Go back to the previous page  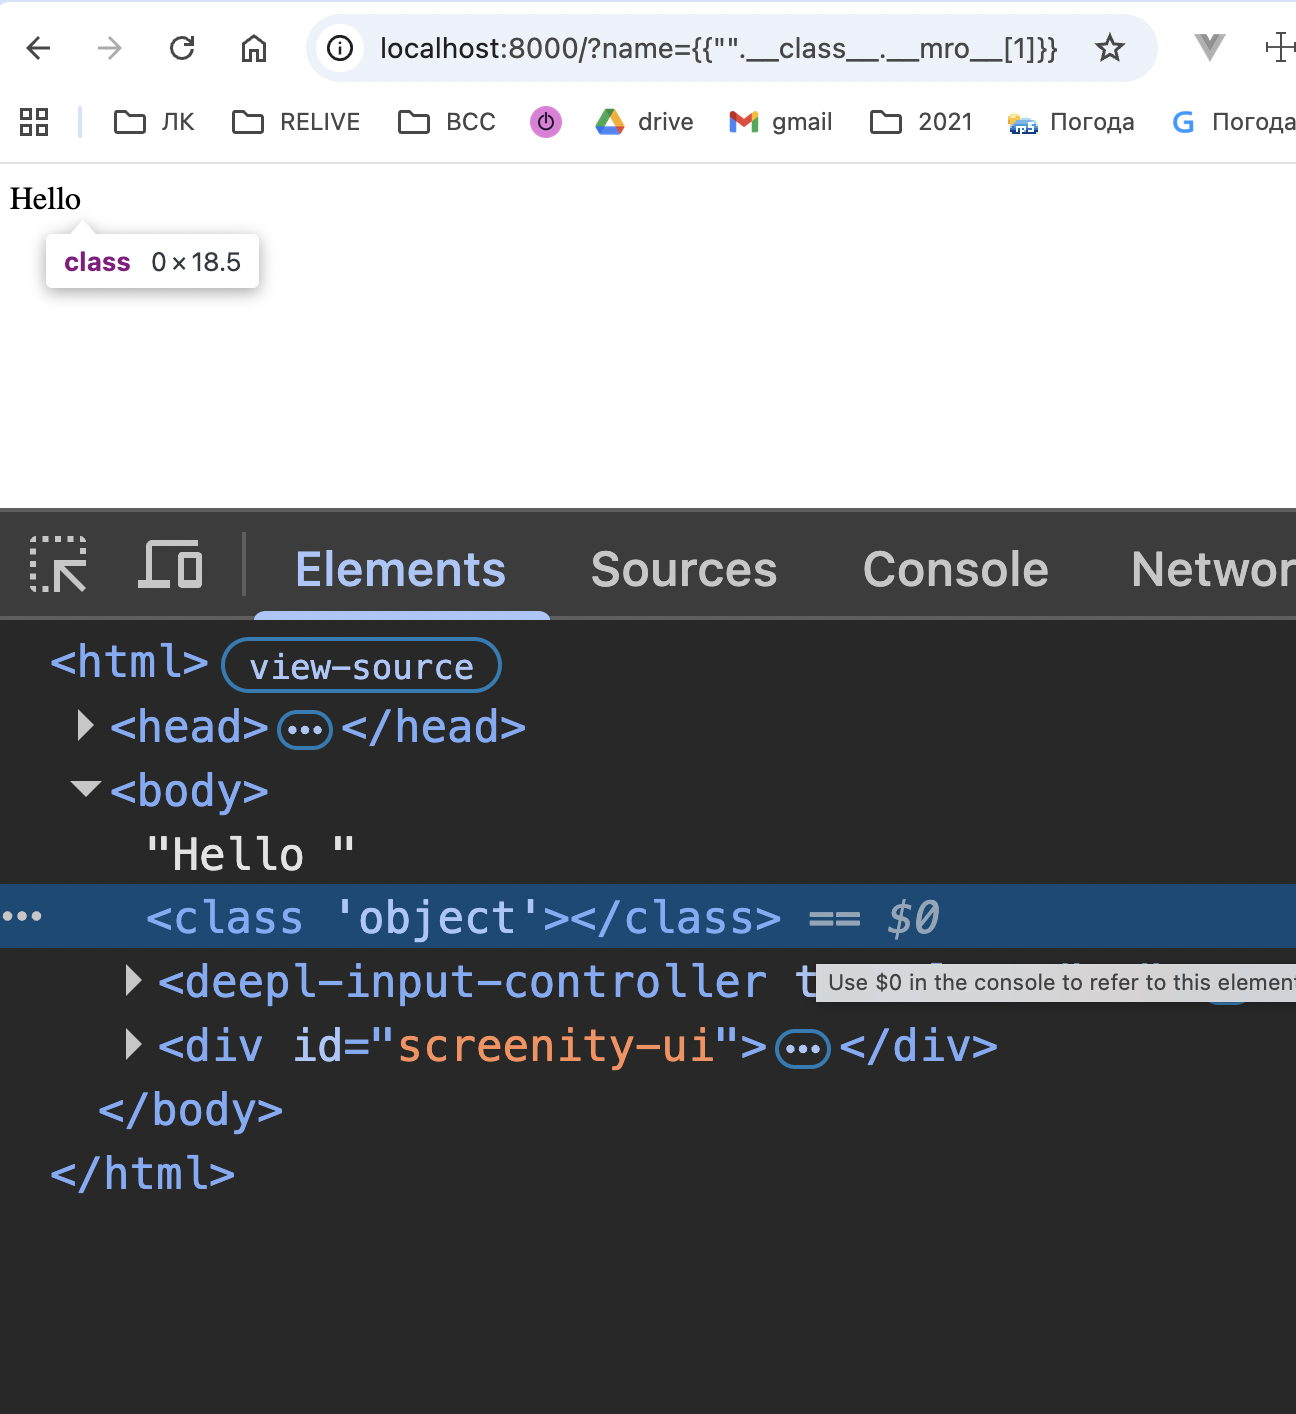coord(38,48)
